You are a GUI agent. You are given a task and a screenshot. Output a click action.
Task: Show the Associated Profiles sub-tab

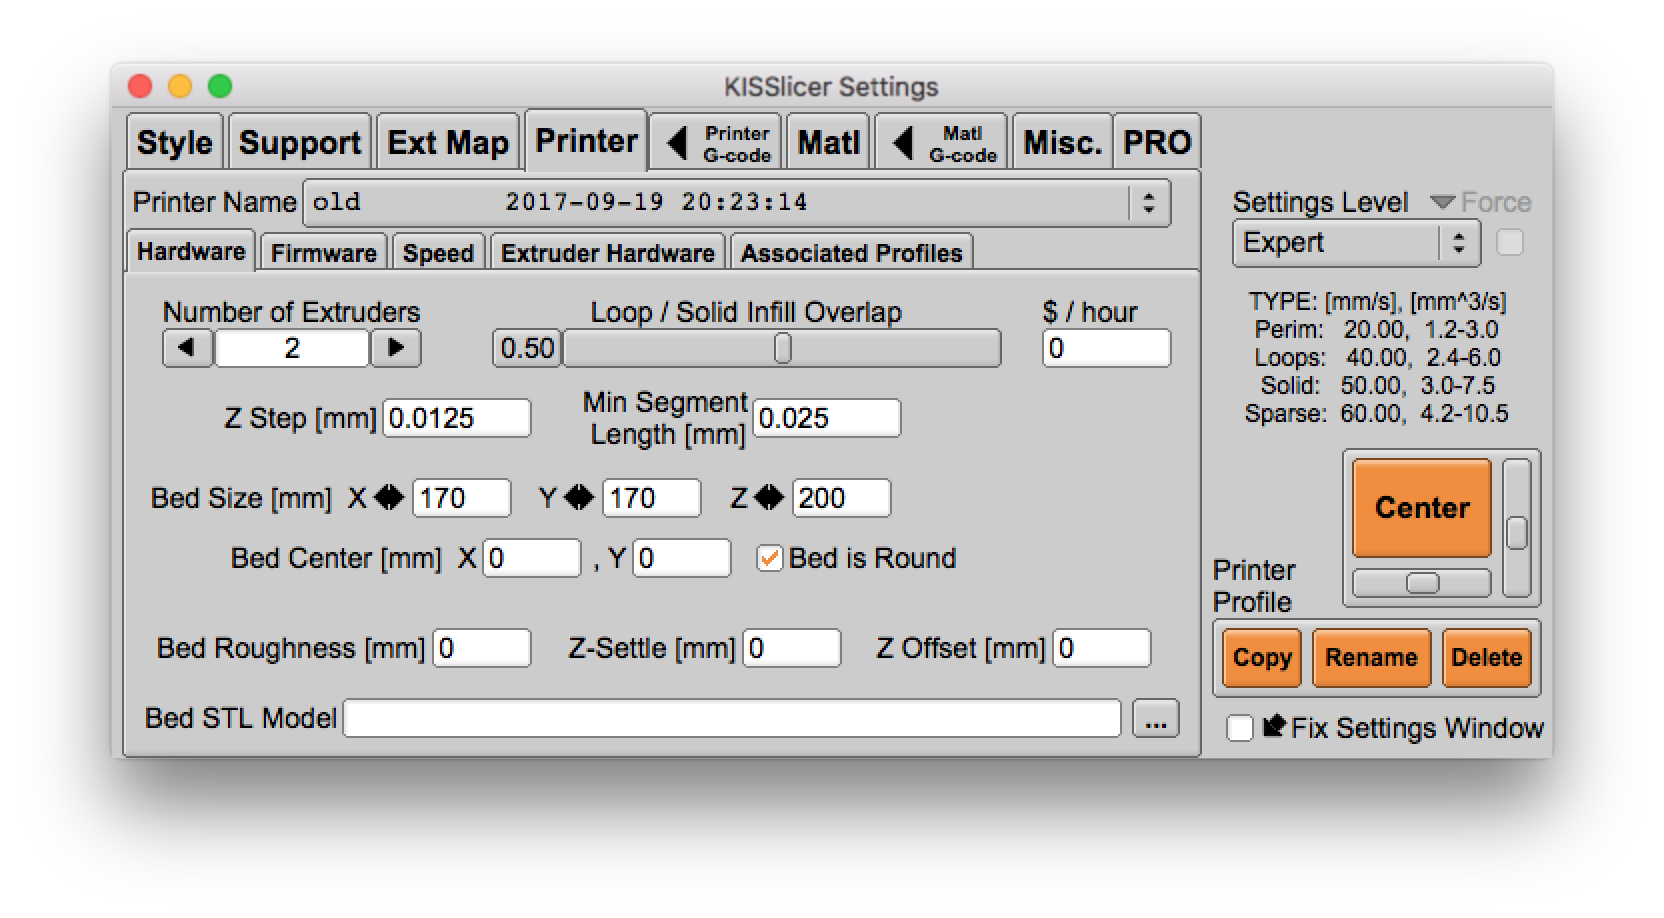(851, 253)
